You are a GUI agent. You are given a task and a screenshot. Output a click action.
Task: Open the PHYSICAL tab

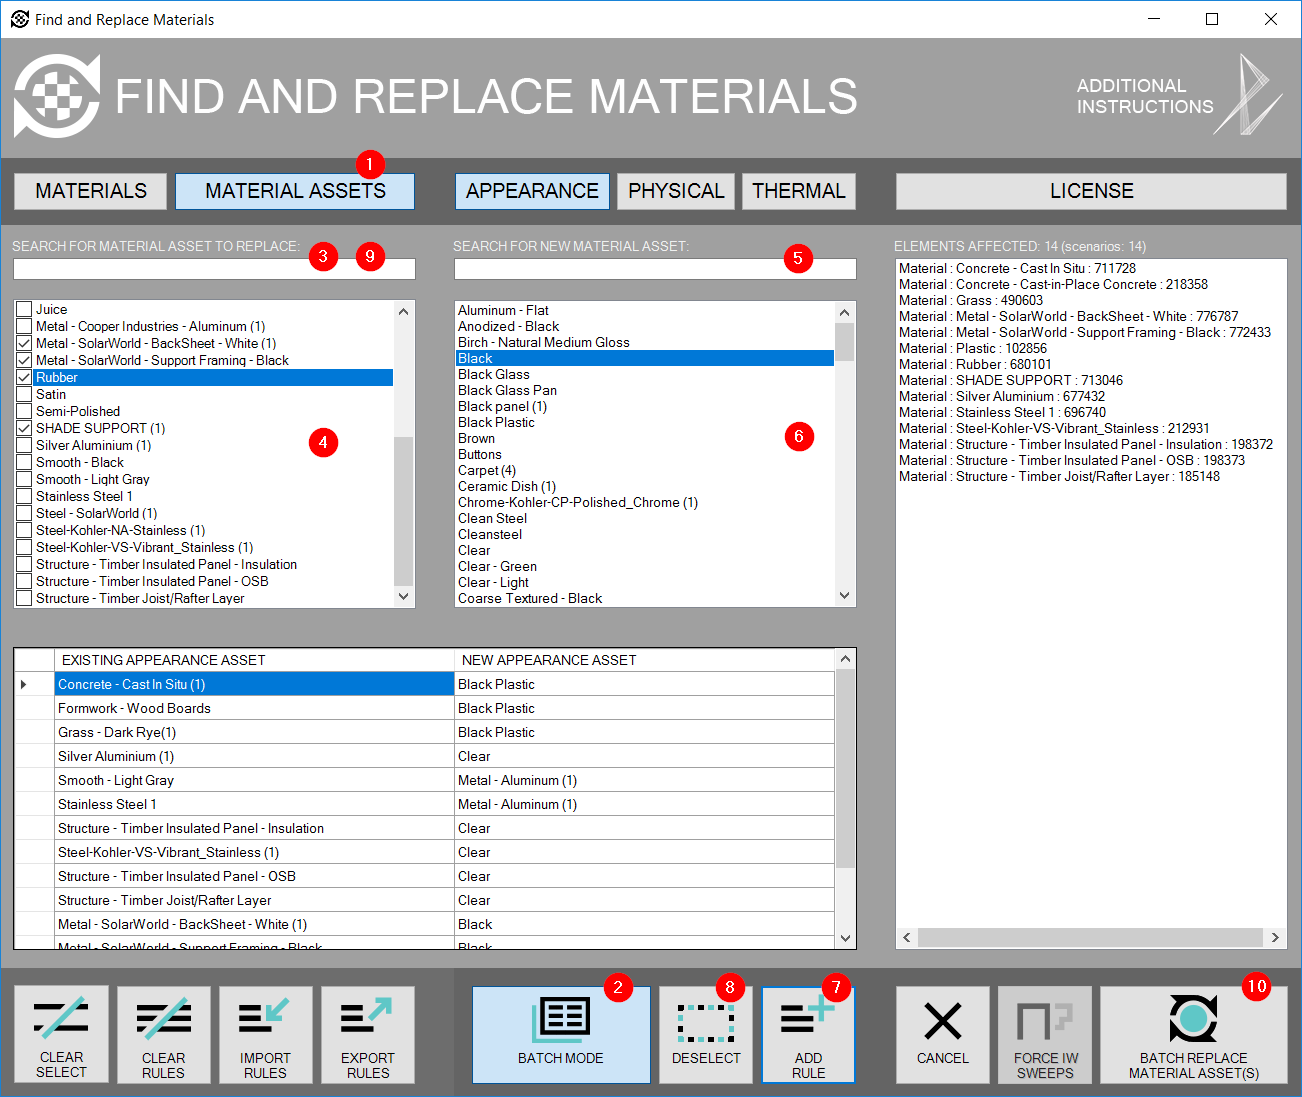[x=675, y=190]
